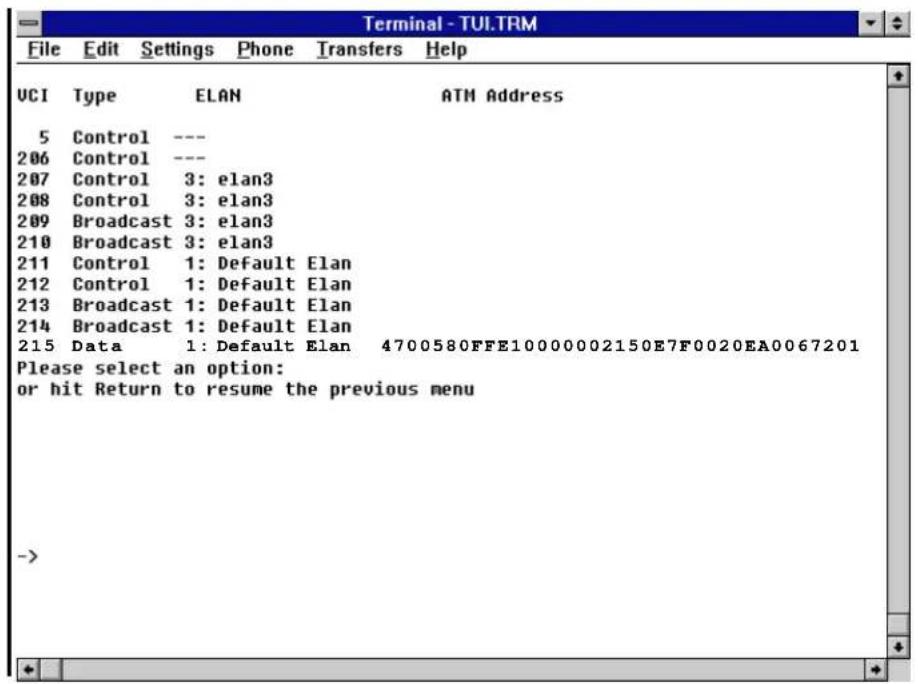Select the VCI 214 Broadcast Default Elan row
918x684 pixels.
click(184, 326)
